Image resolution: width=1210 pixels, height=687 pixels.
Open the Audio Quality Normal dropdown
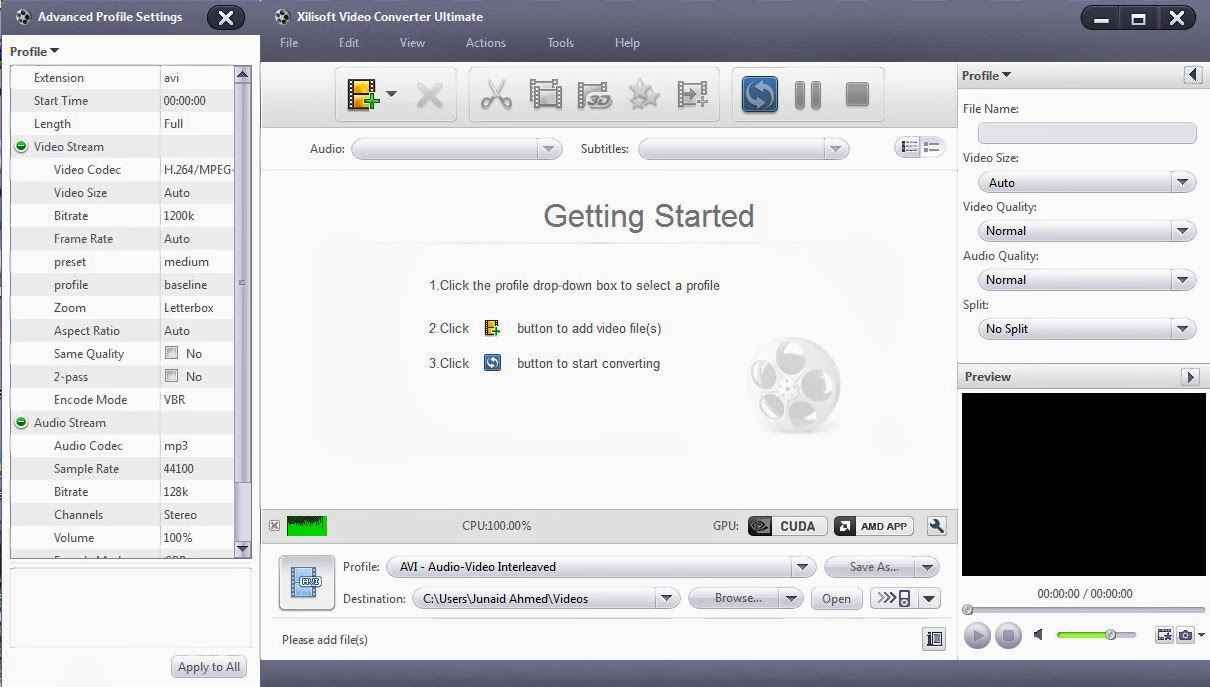[1183, 280]
